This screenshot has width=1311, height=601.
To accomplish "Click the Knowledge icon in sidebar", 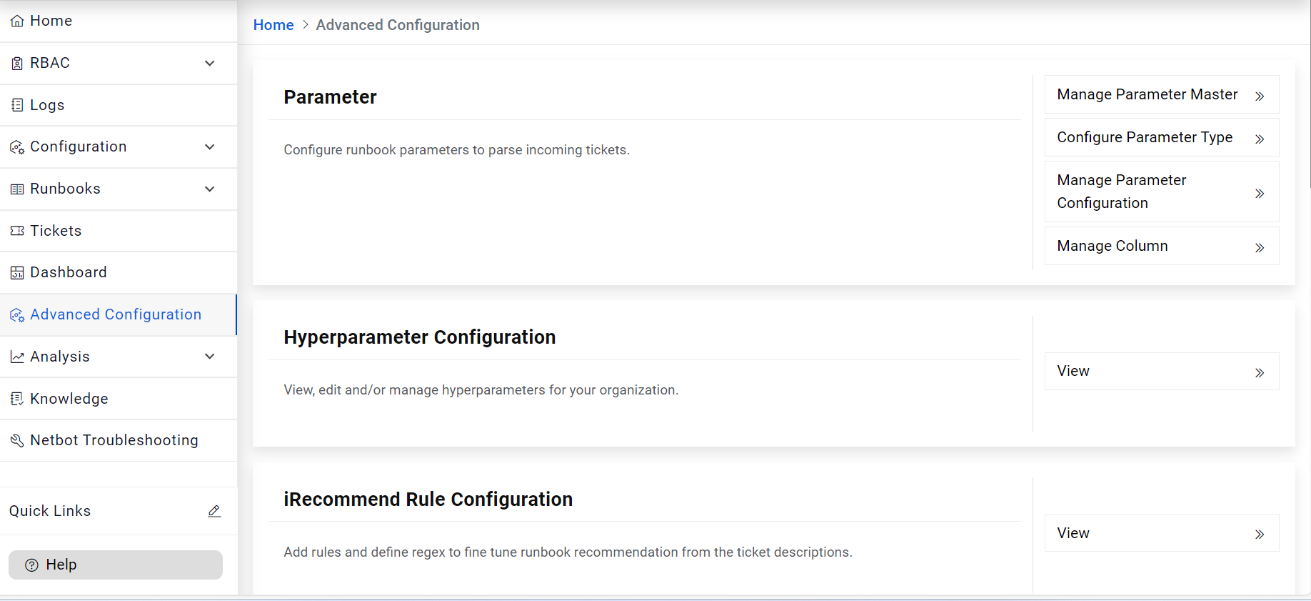I will point(17,399).
